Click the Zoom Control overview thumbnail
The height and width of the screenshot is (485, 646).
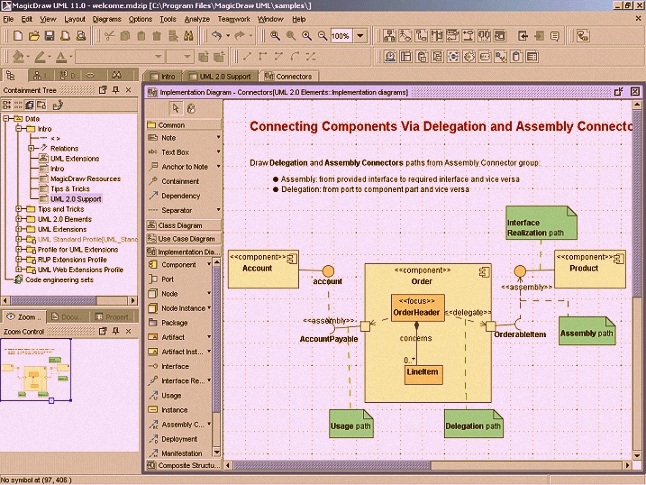[x=36, y=370]
